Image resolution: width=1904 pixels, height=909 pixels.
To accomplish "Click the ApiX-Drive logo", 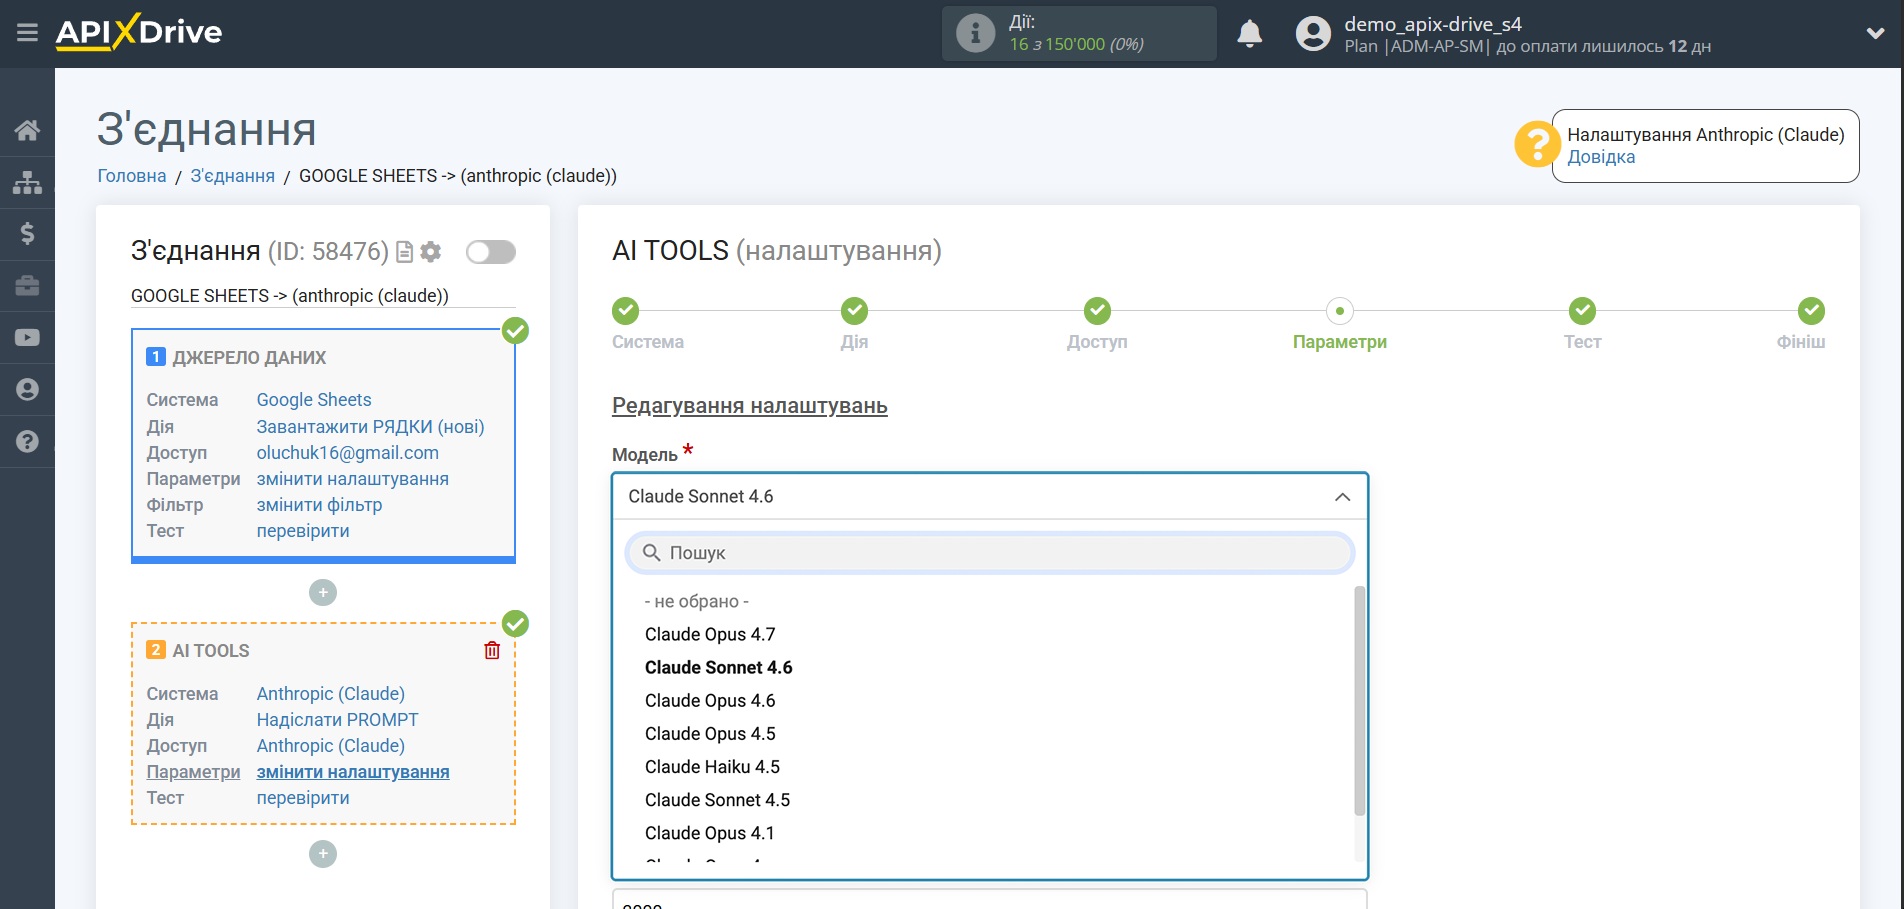I will pyautogui.click(x=139, y=32).
